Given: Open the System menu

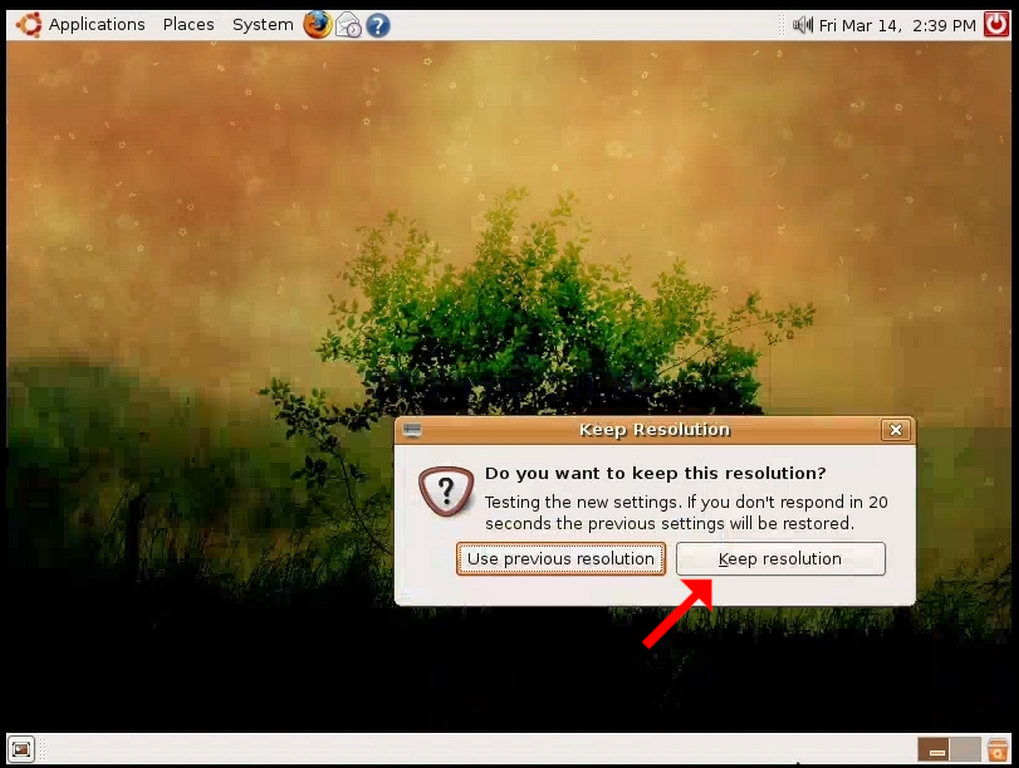Looking at the screenshot, I should pos(263,25).
